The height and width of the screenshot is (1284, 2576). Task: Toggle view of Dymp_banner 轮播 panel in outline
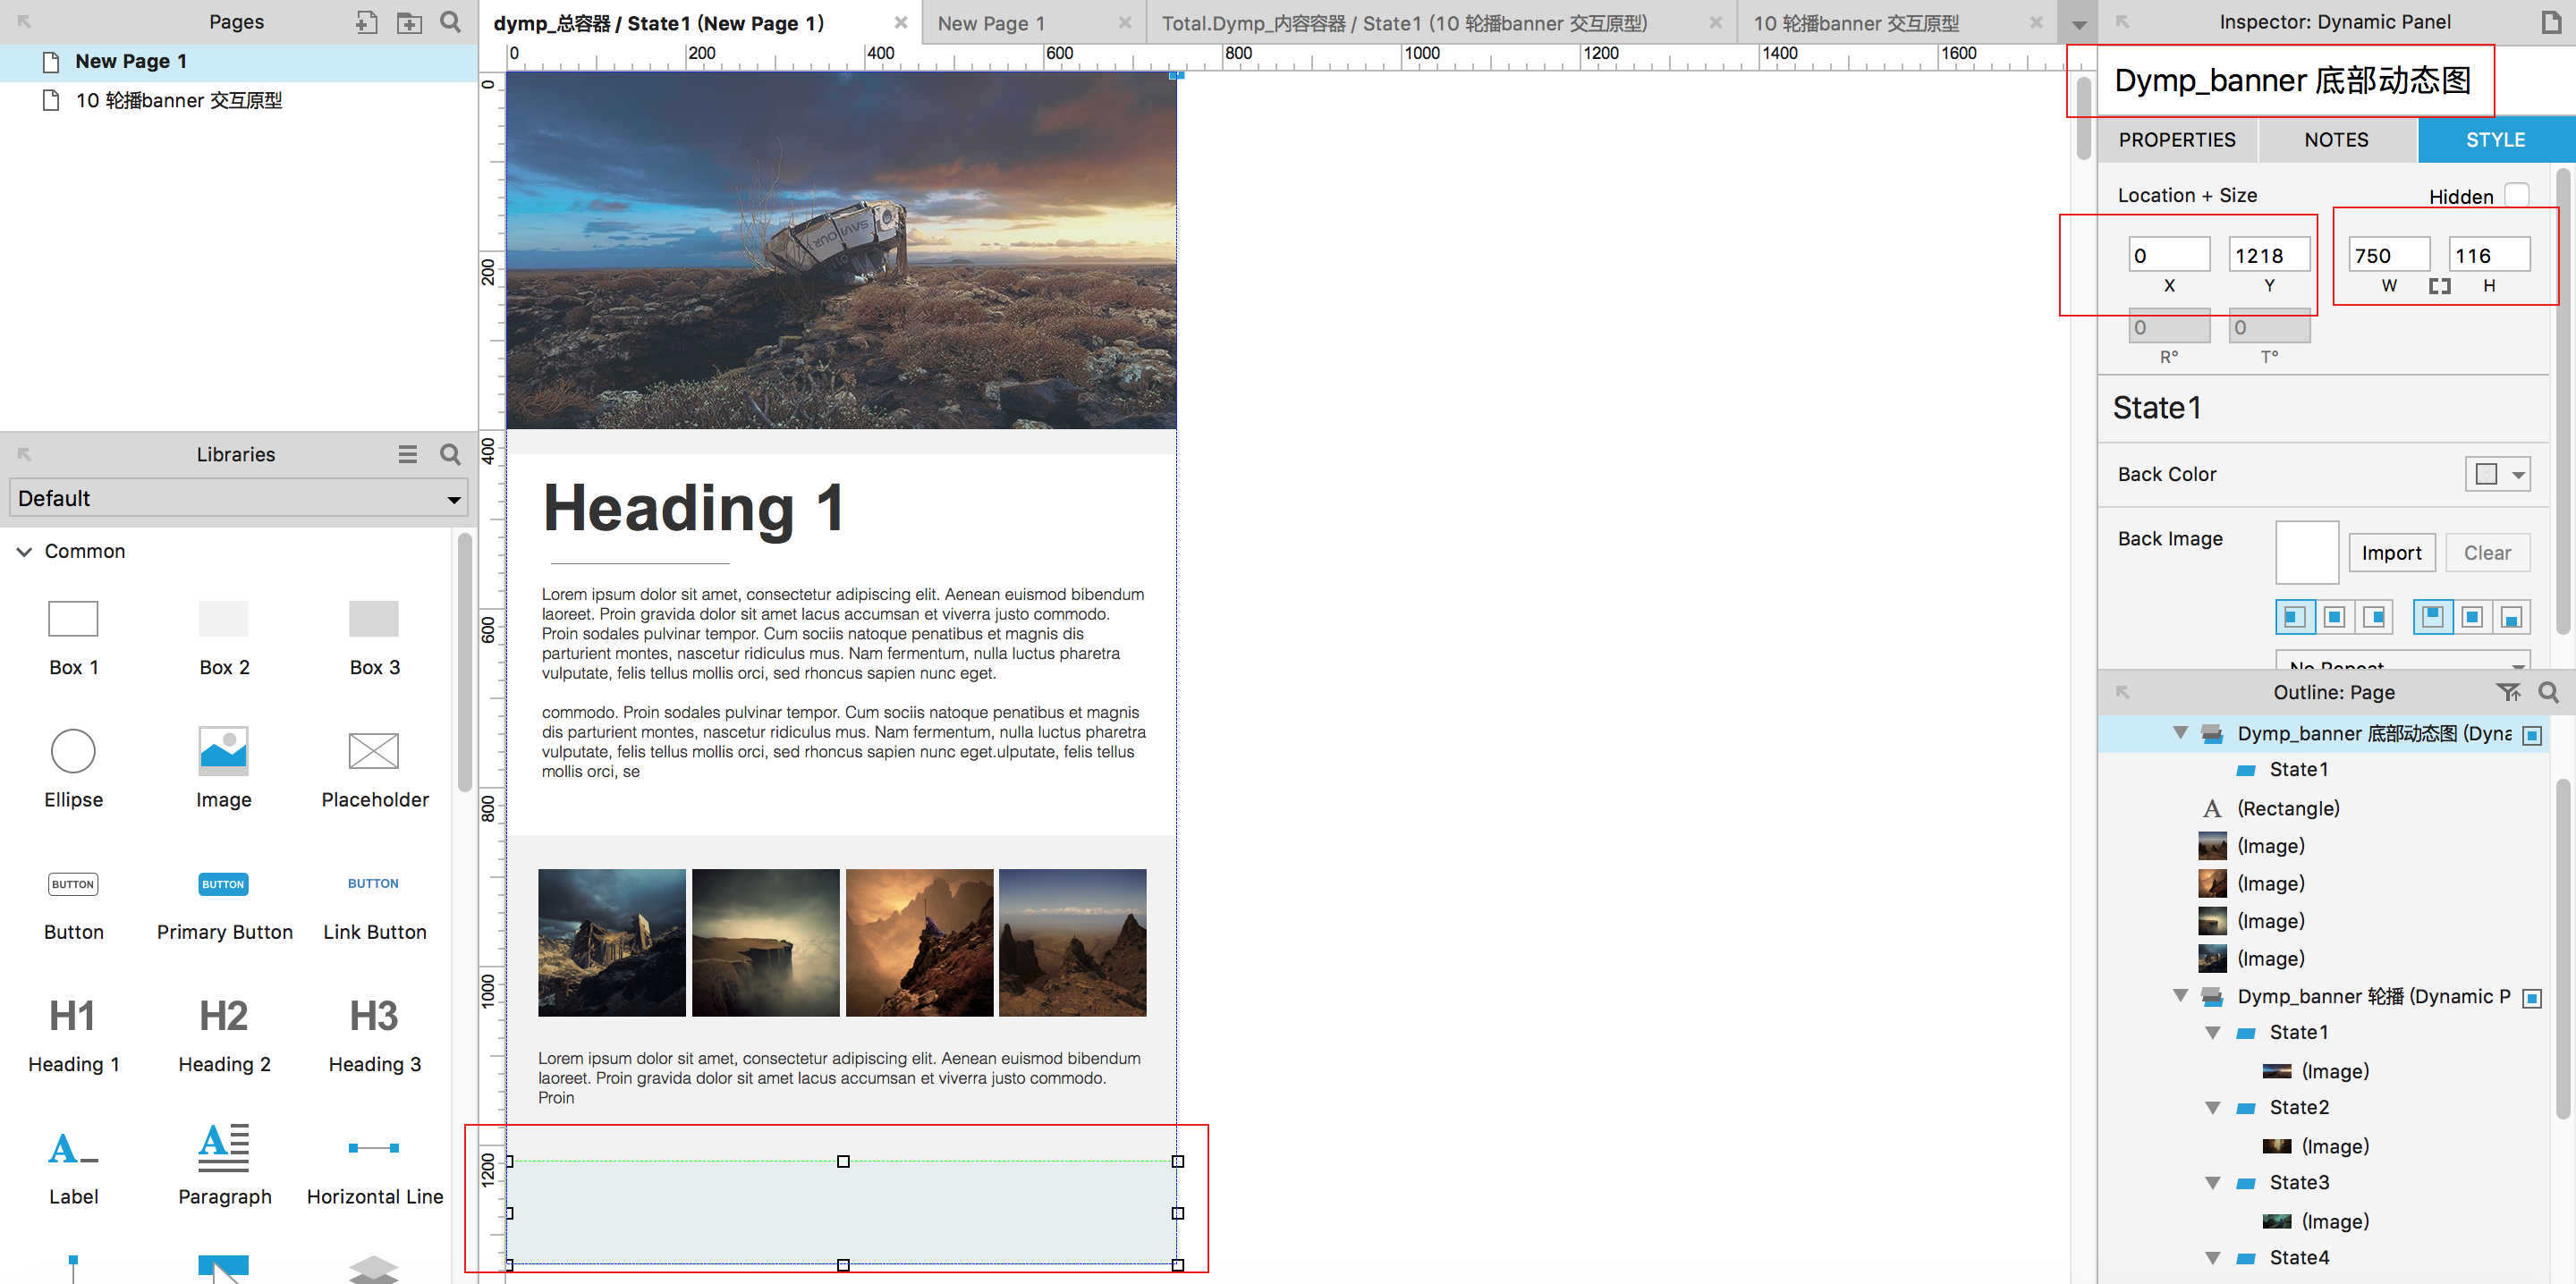(2532, 998)
